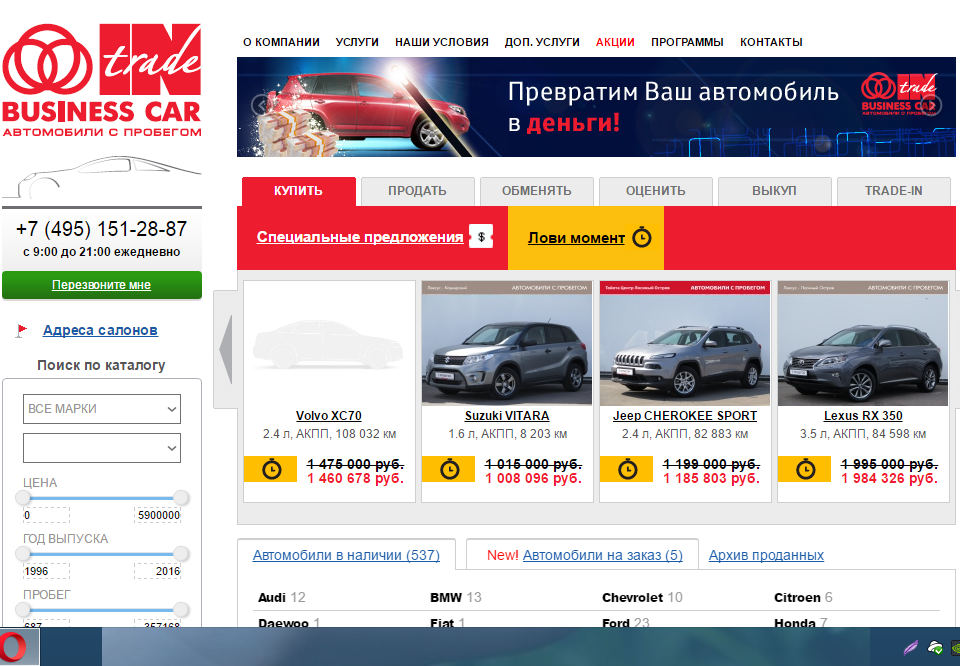Viewport: 960px width, 666px height.
Task: Click the IN trade Business Car logo
Action: coord(102,80)
